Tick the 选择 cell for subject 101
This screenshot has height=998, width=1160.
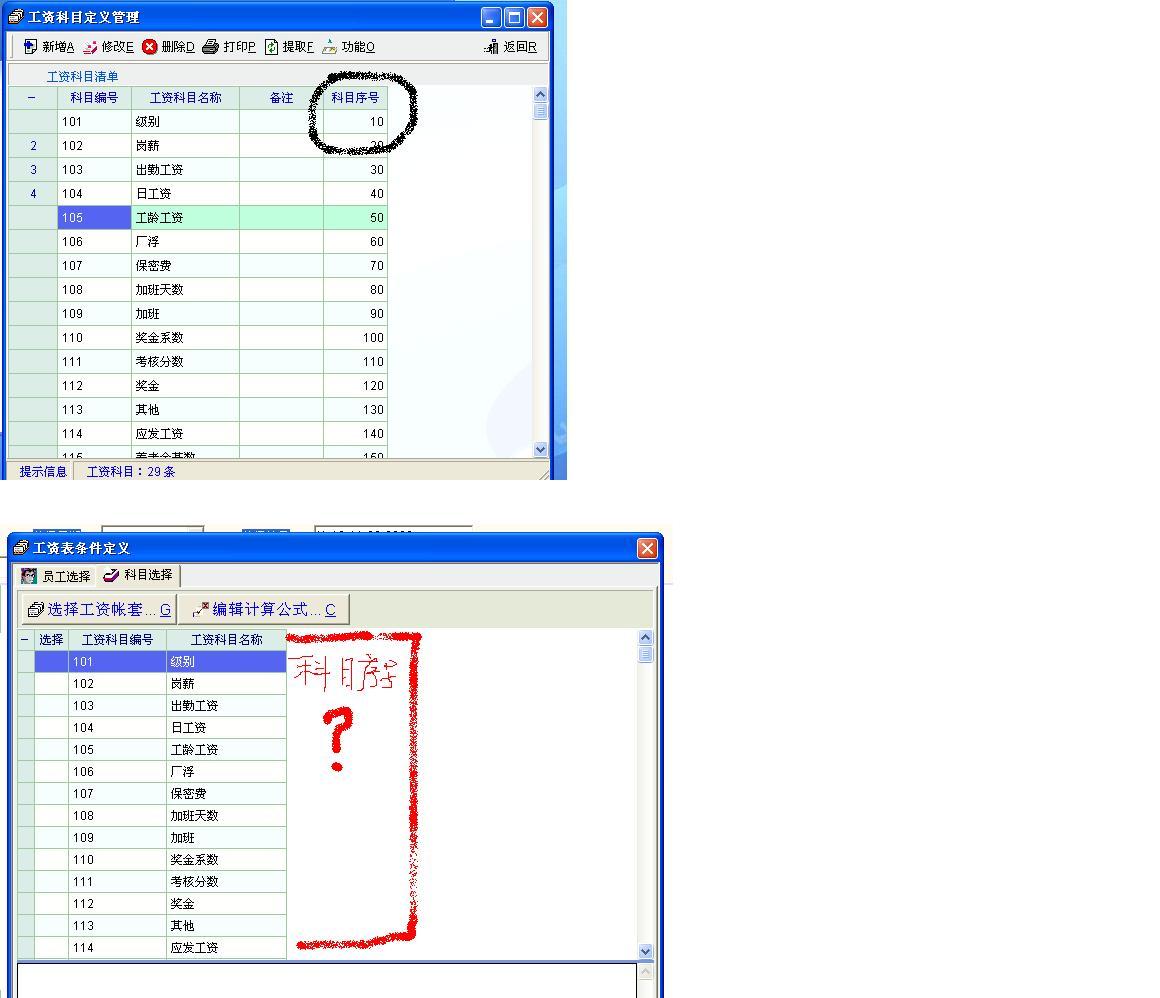point(51,662)
